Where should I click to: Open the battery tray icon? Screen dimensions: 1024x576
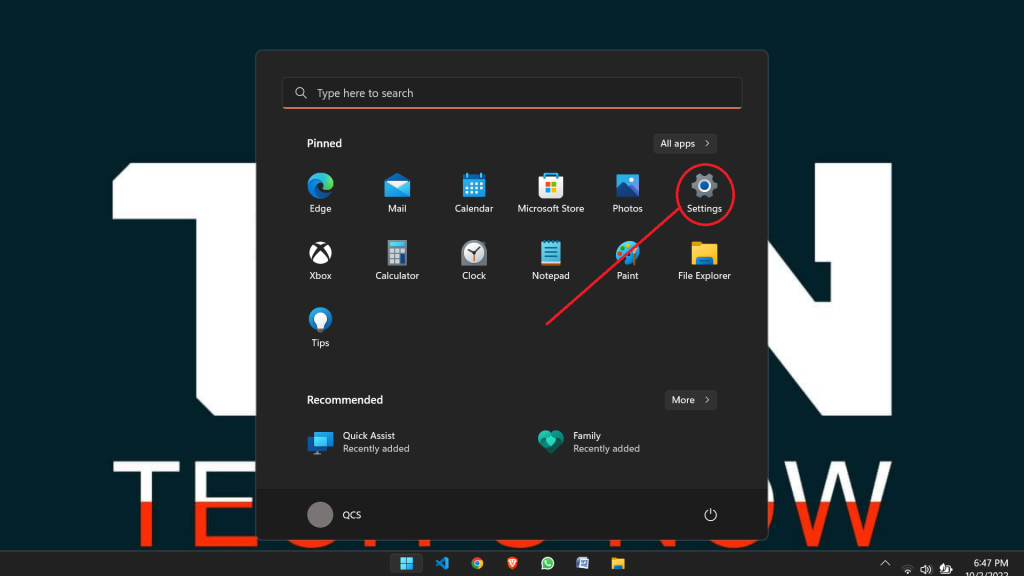tap(946, 569)
